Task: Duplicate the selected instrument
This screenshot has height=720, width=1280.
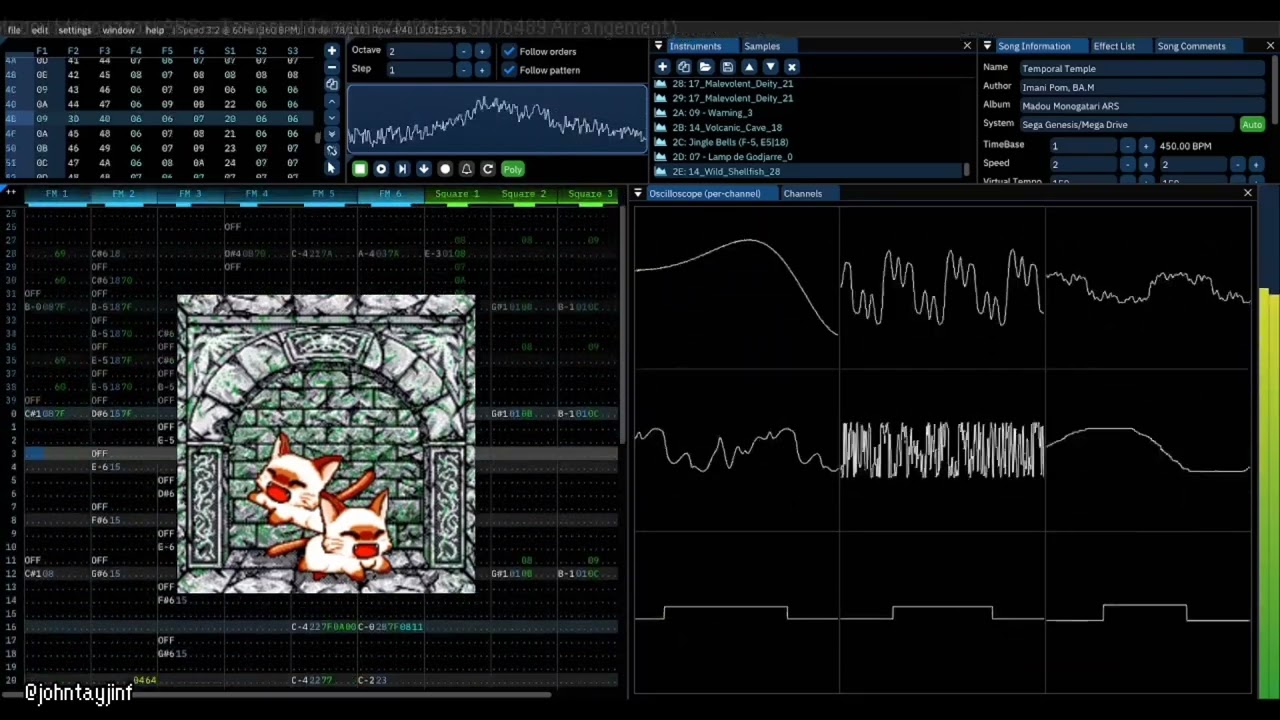Action: (x=684, y=67)
